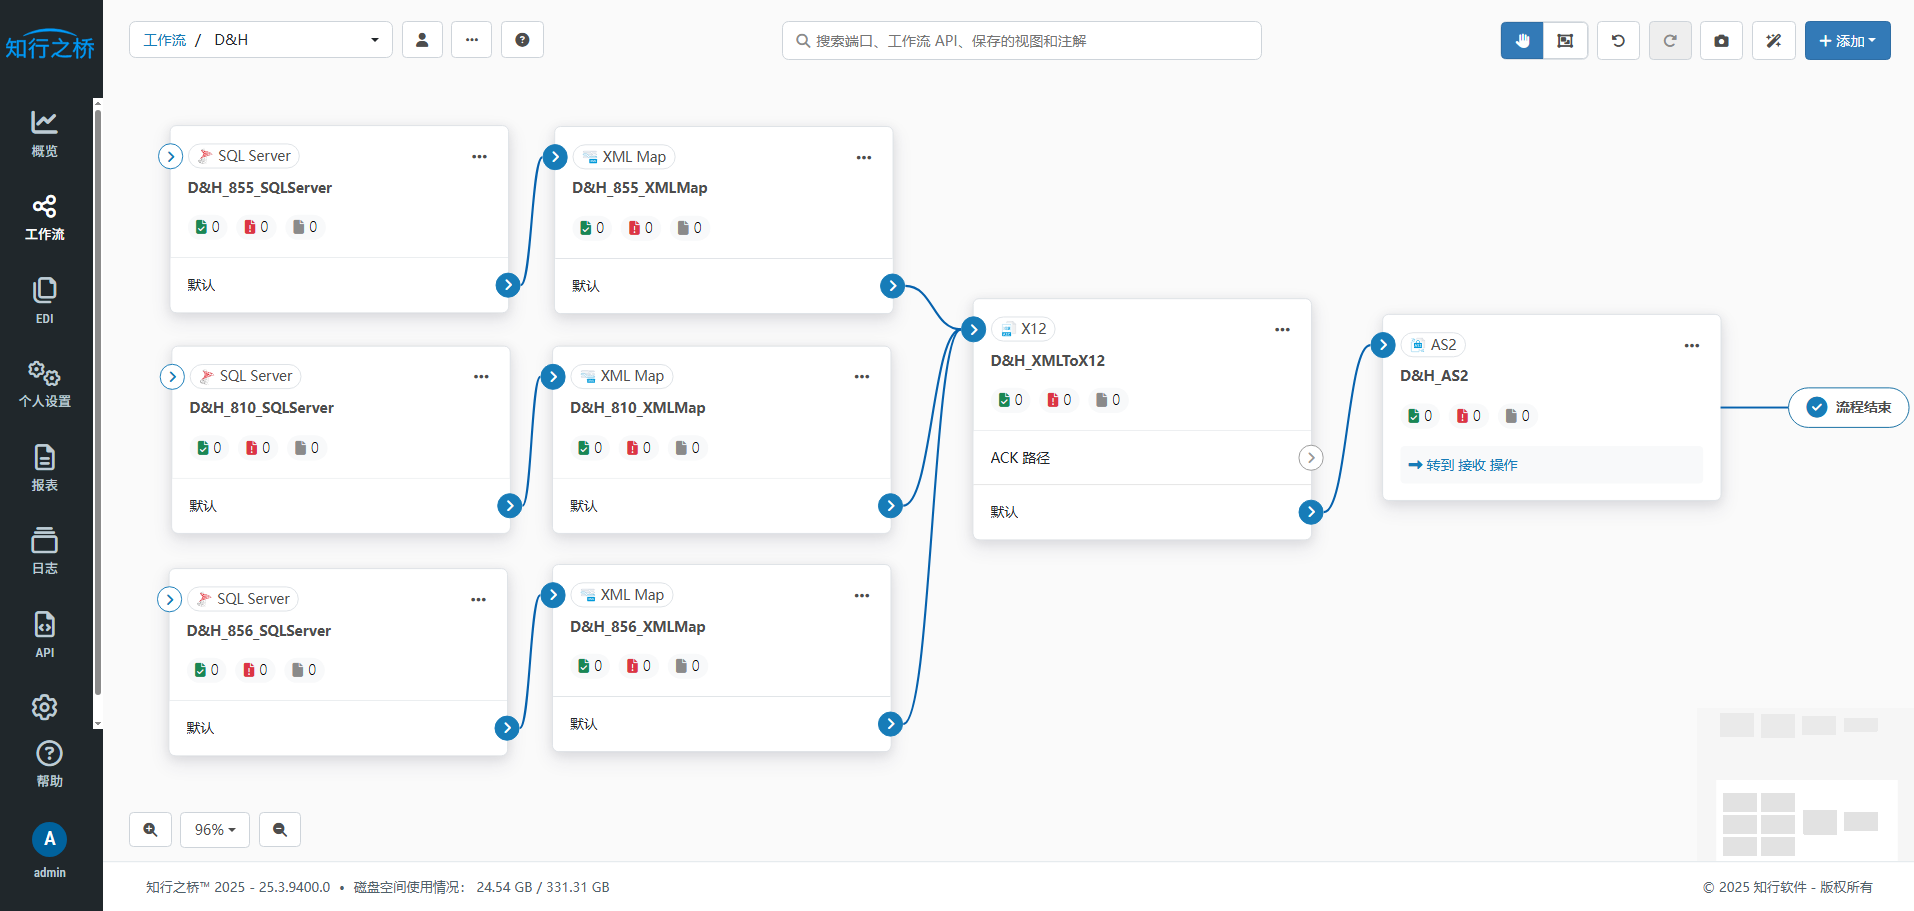The height and width of the screenshot is (911, 1914).
Task: Click the zoom in magnifier icon
Action: [150, 829]
